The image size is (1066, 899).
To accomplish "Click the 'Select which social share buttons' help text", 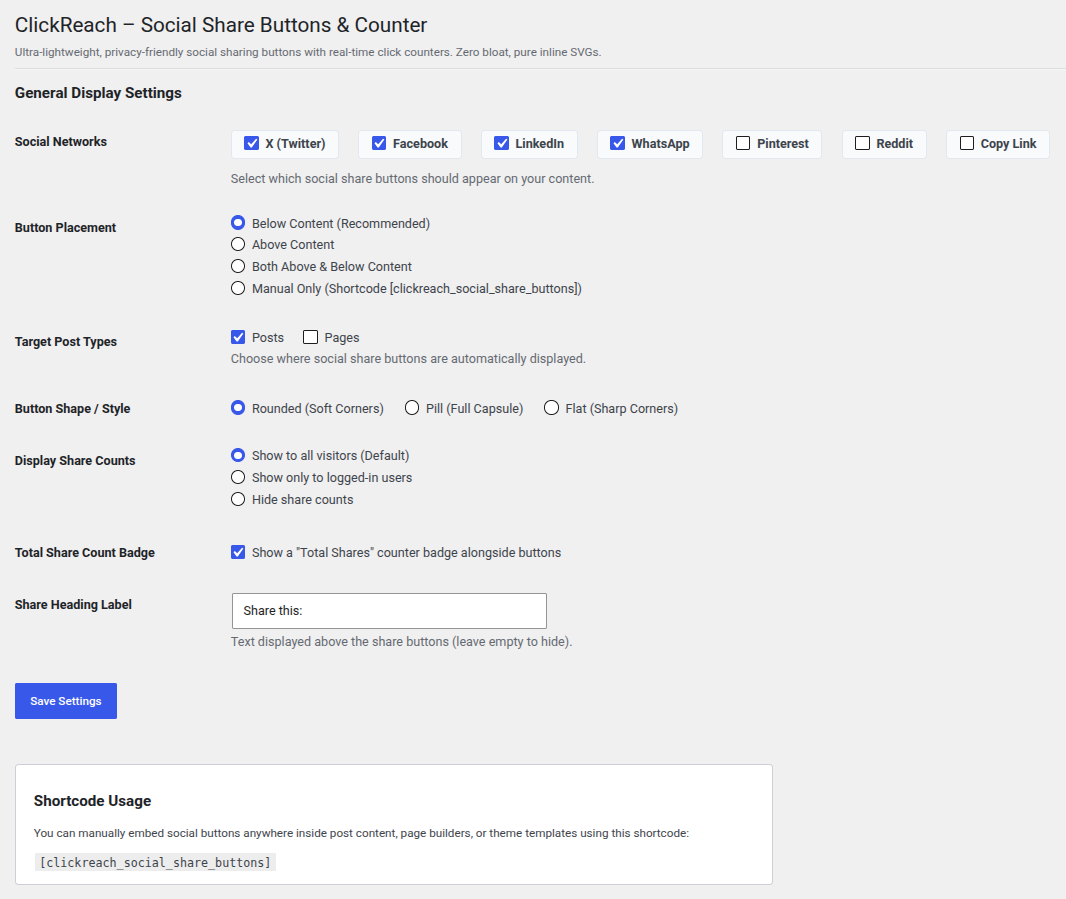I will (412, 179).
